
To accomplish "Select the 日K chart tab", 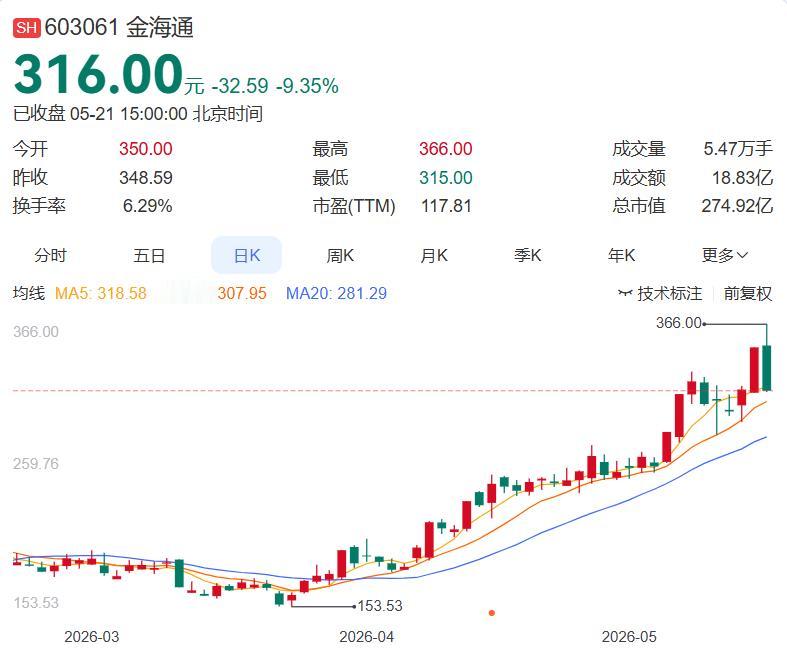I will [x=246, y=255].
